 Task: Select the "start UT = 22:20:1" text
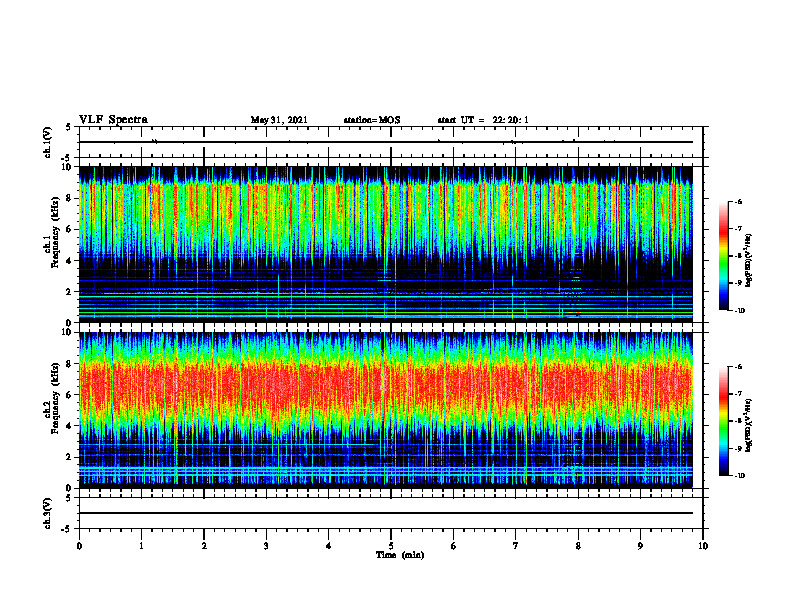pyautogui.click(x=483, y=120)
